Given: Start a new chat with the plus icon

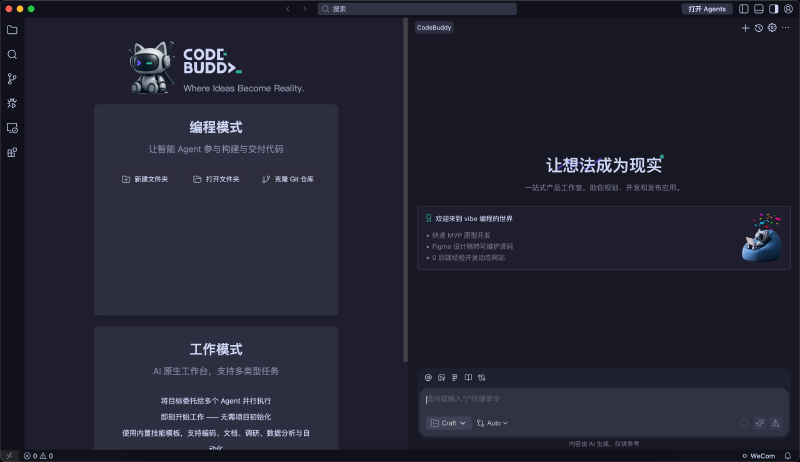Looking at the screenshot, I should 745,28.
